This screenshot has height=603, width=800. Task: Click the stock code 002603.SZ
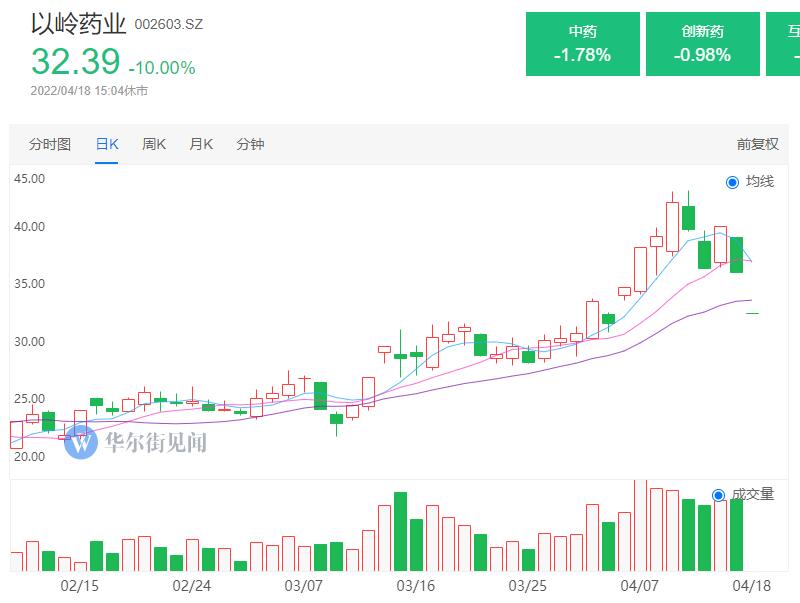tap(168, 24)
